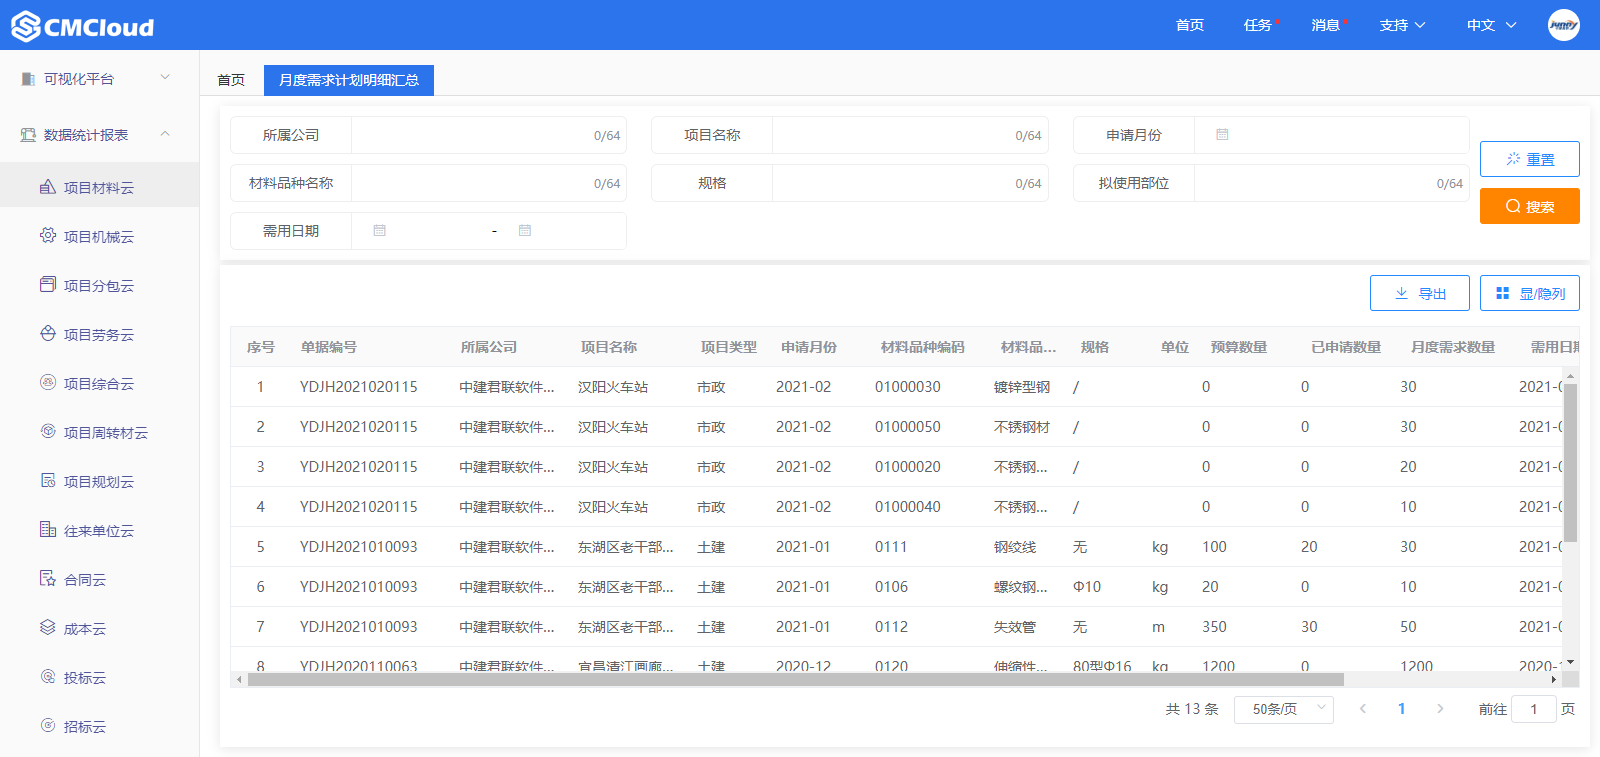Click end date calendar icon in 需用日期
The image size is (1600, 757).
click(x=525, y=231)
